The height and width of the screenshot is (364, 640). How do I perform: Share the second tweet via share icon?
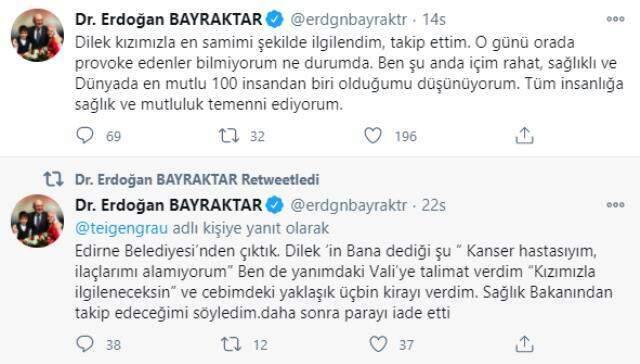coord(524,344)
